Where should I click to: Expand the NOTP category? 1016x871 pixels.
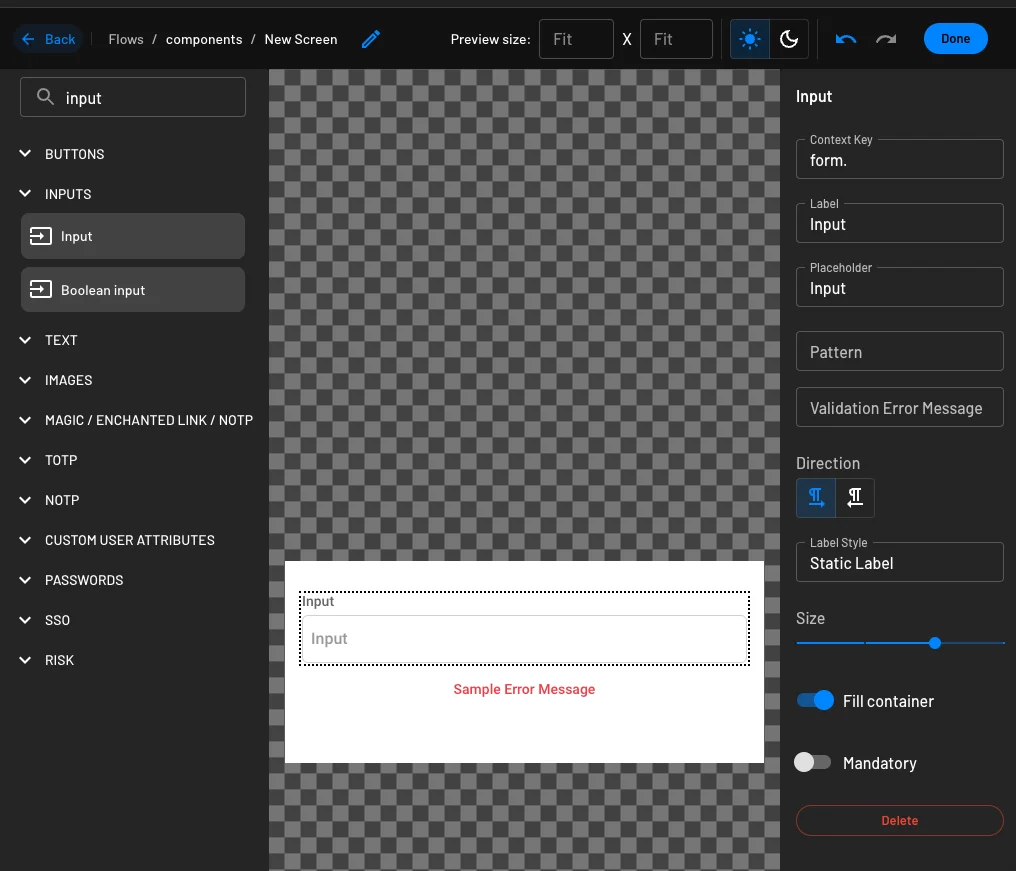point(25,500)
